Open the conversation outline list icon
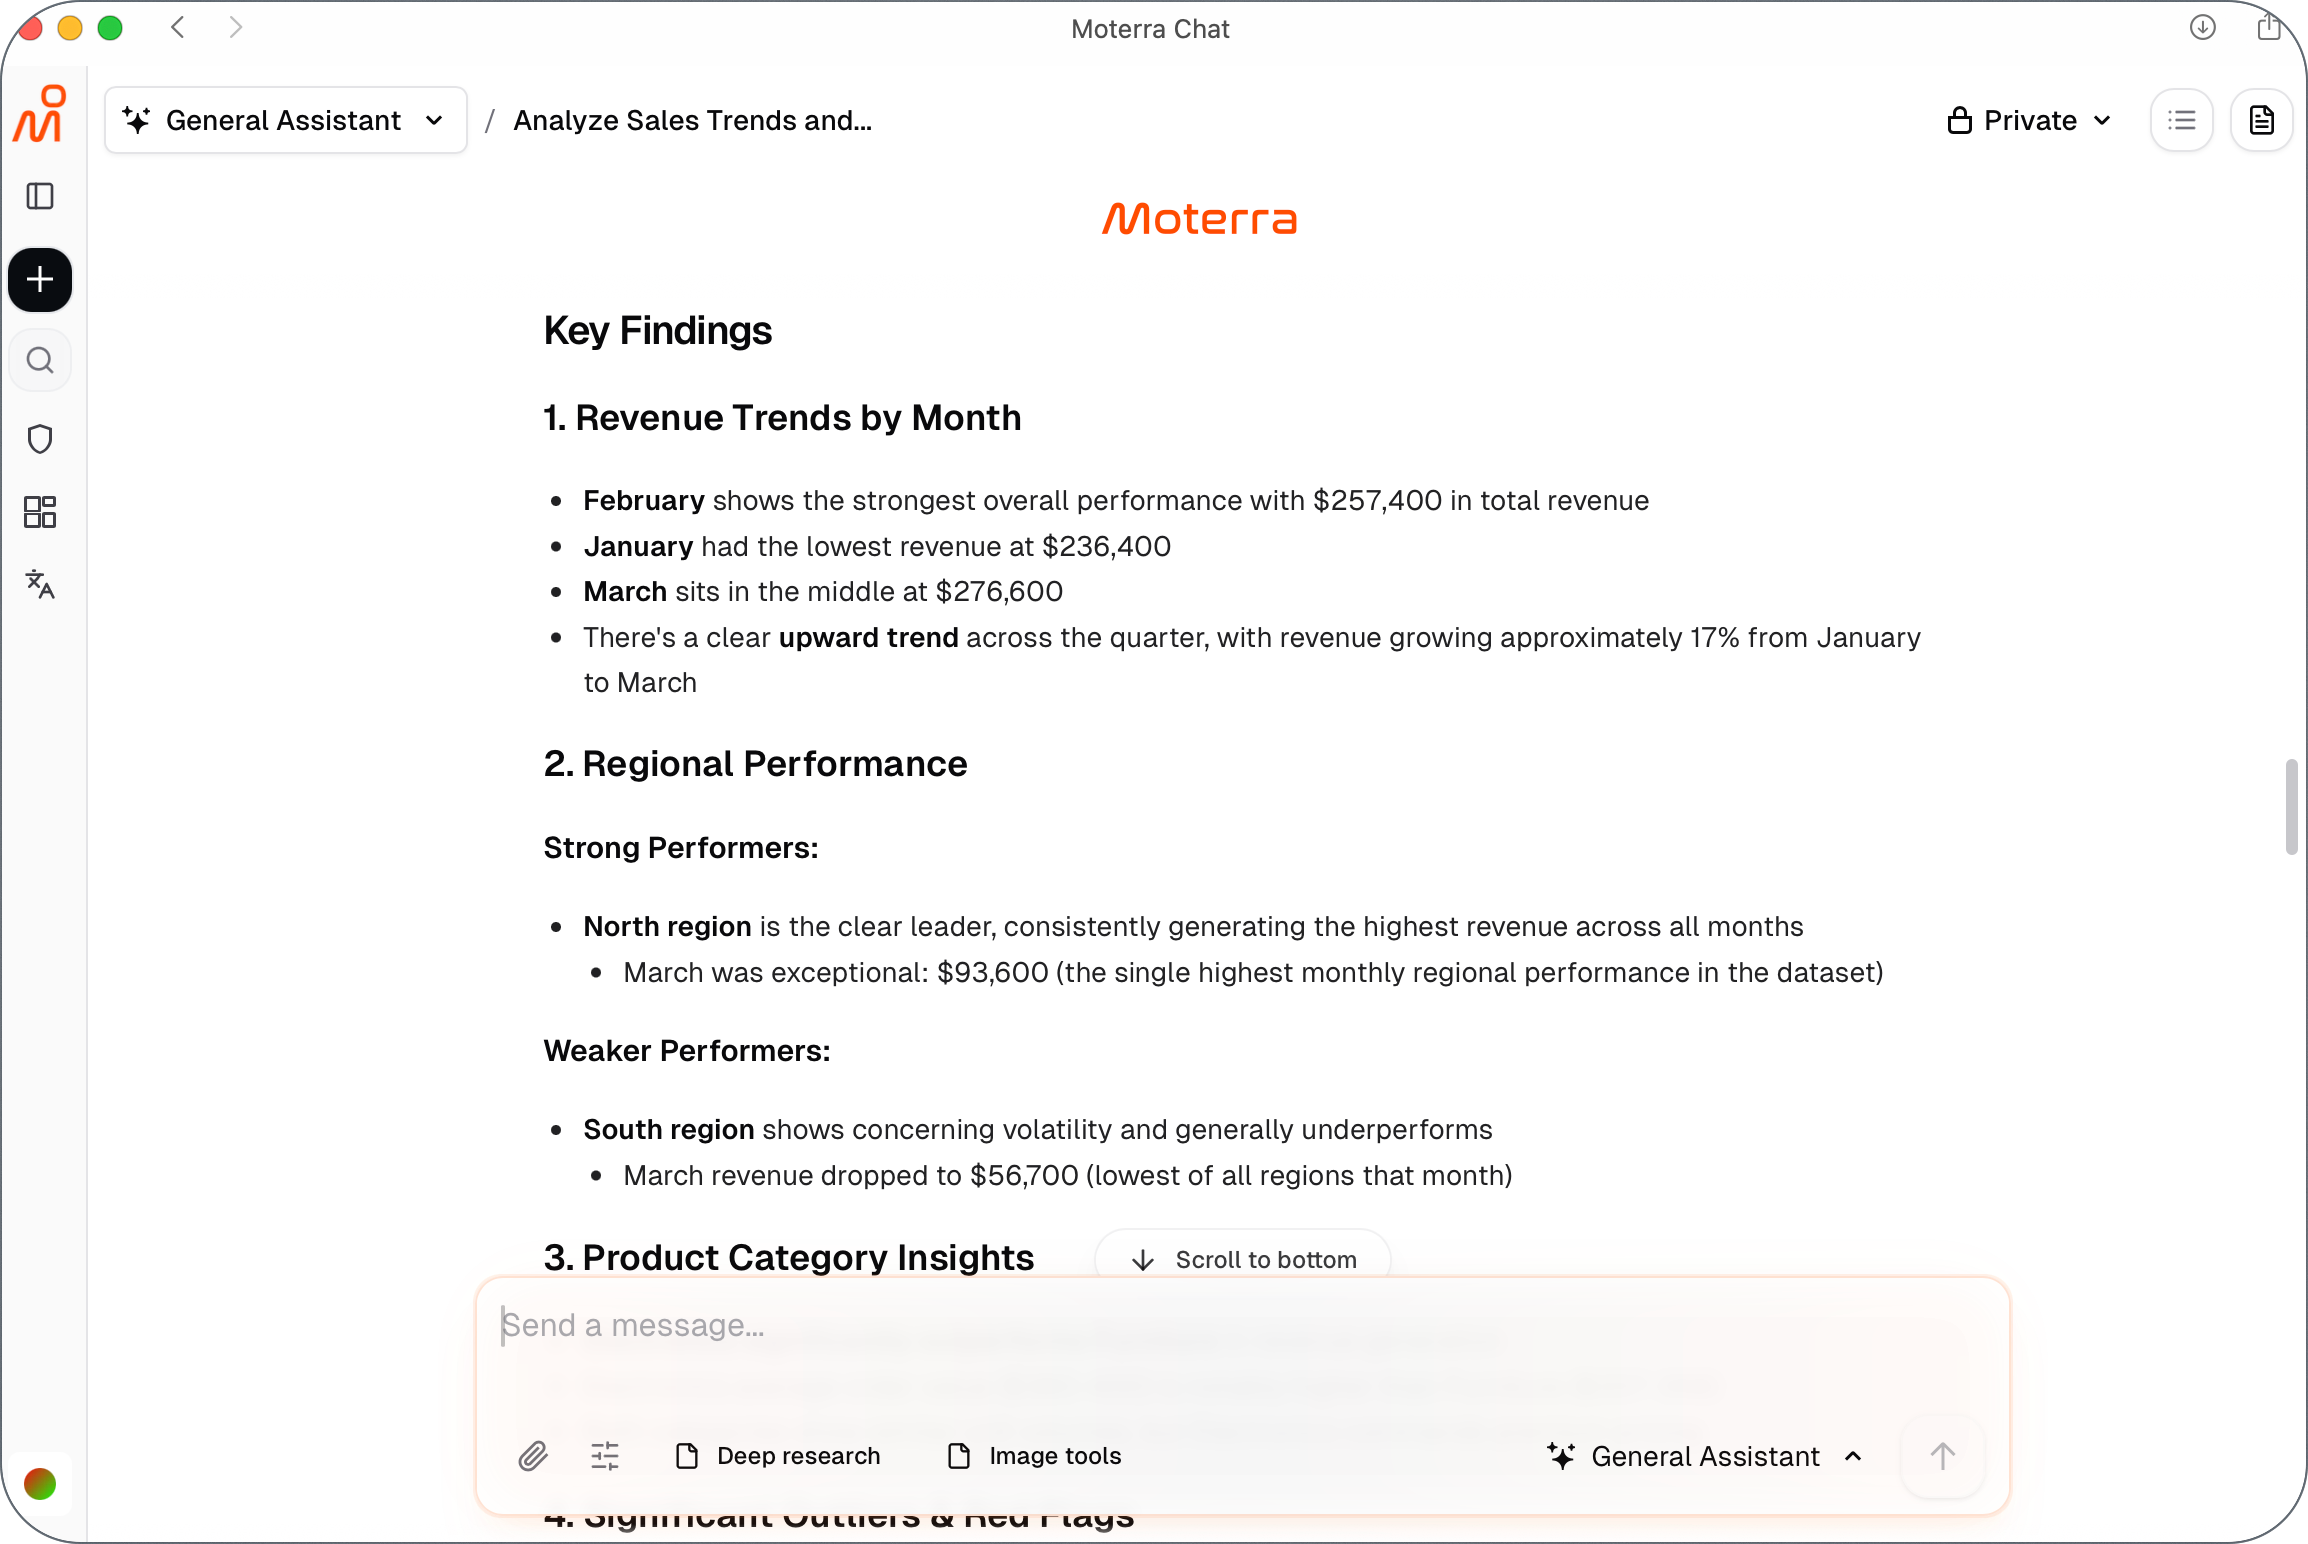 (x=2182, y=120)
